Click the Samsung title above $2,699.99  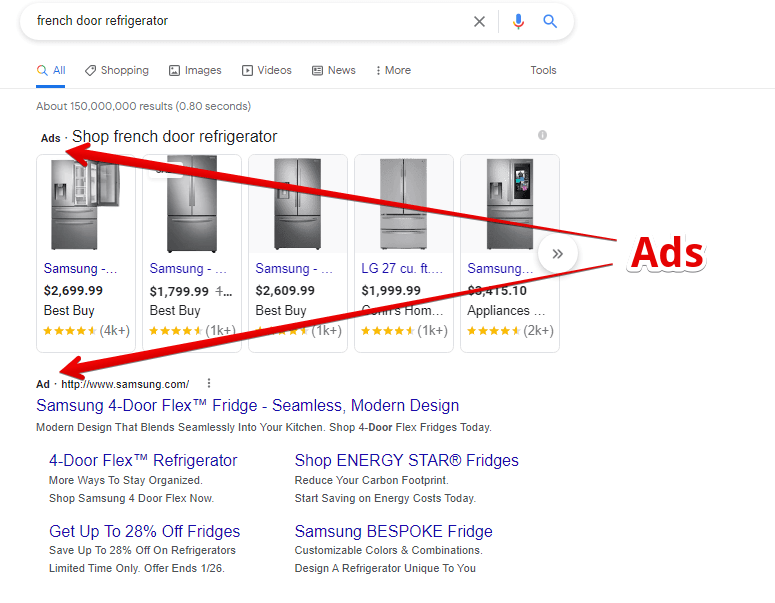(81, 268)
